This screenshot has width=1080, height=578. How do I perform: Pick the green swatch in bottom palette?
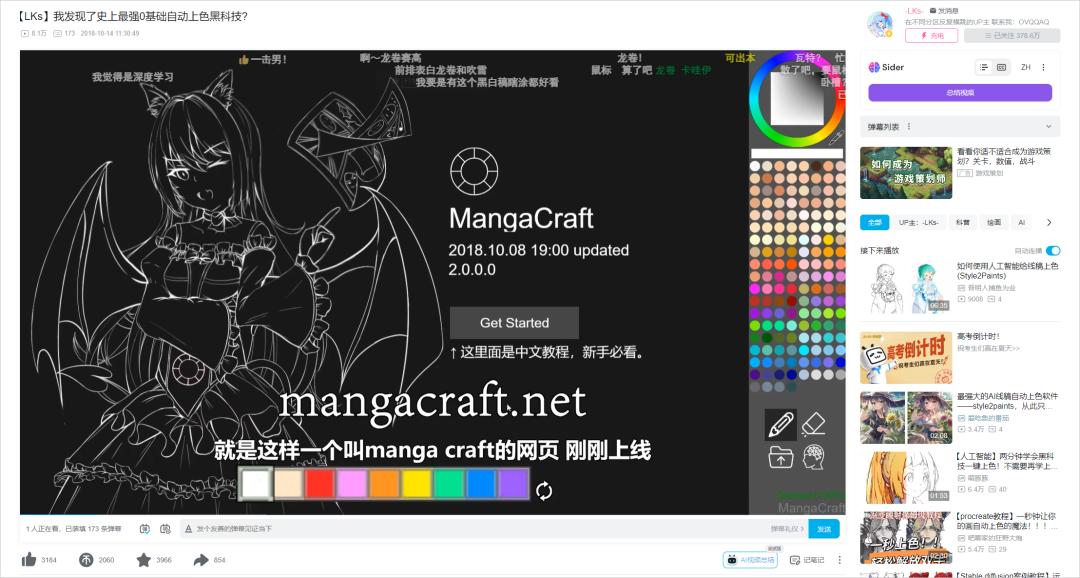[449, 484]
